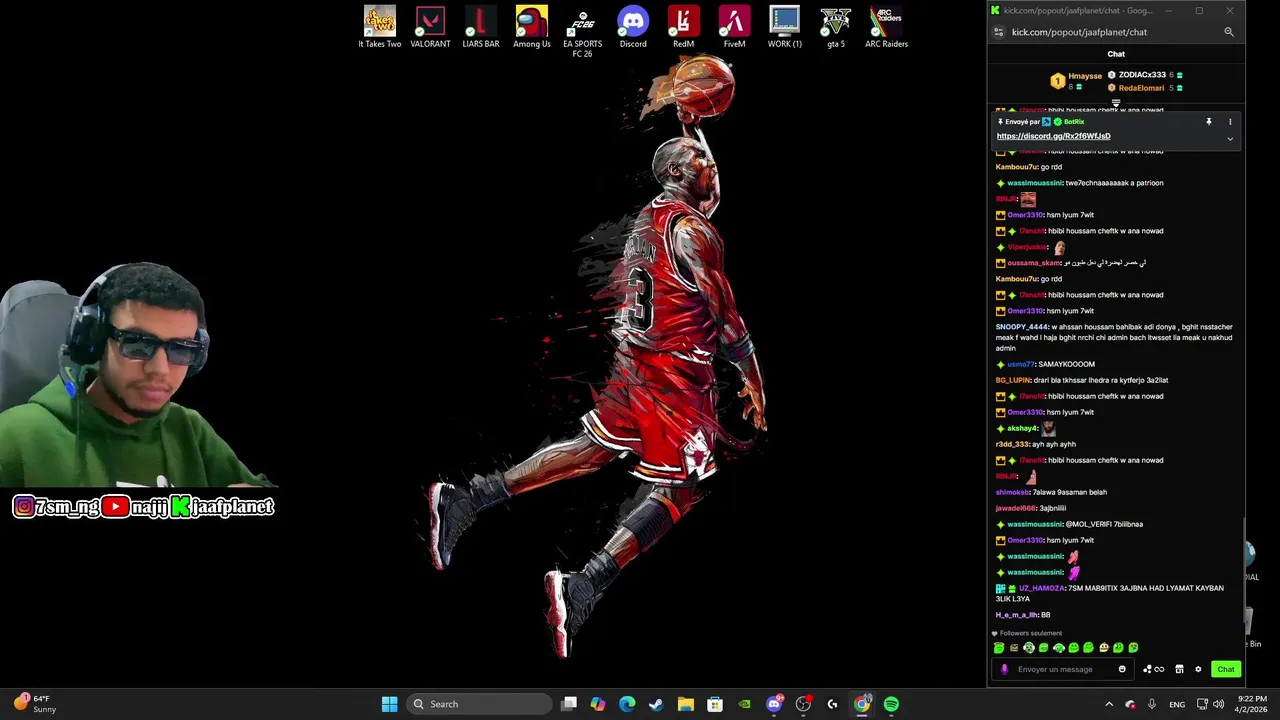Open Microsoft Edge from the taskbar
This screenshot has height=720, width=1280.
coord(627,704)
